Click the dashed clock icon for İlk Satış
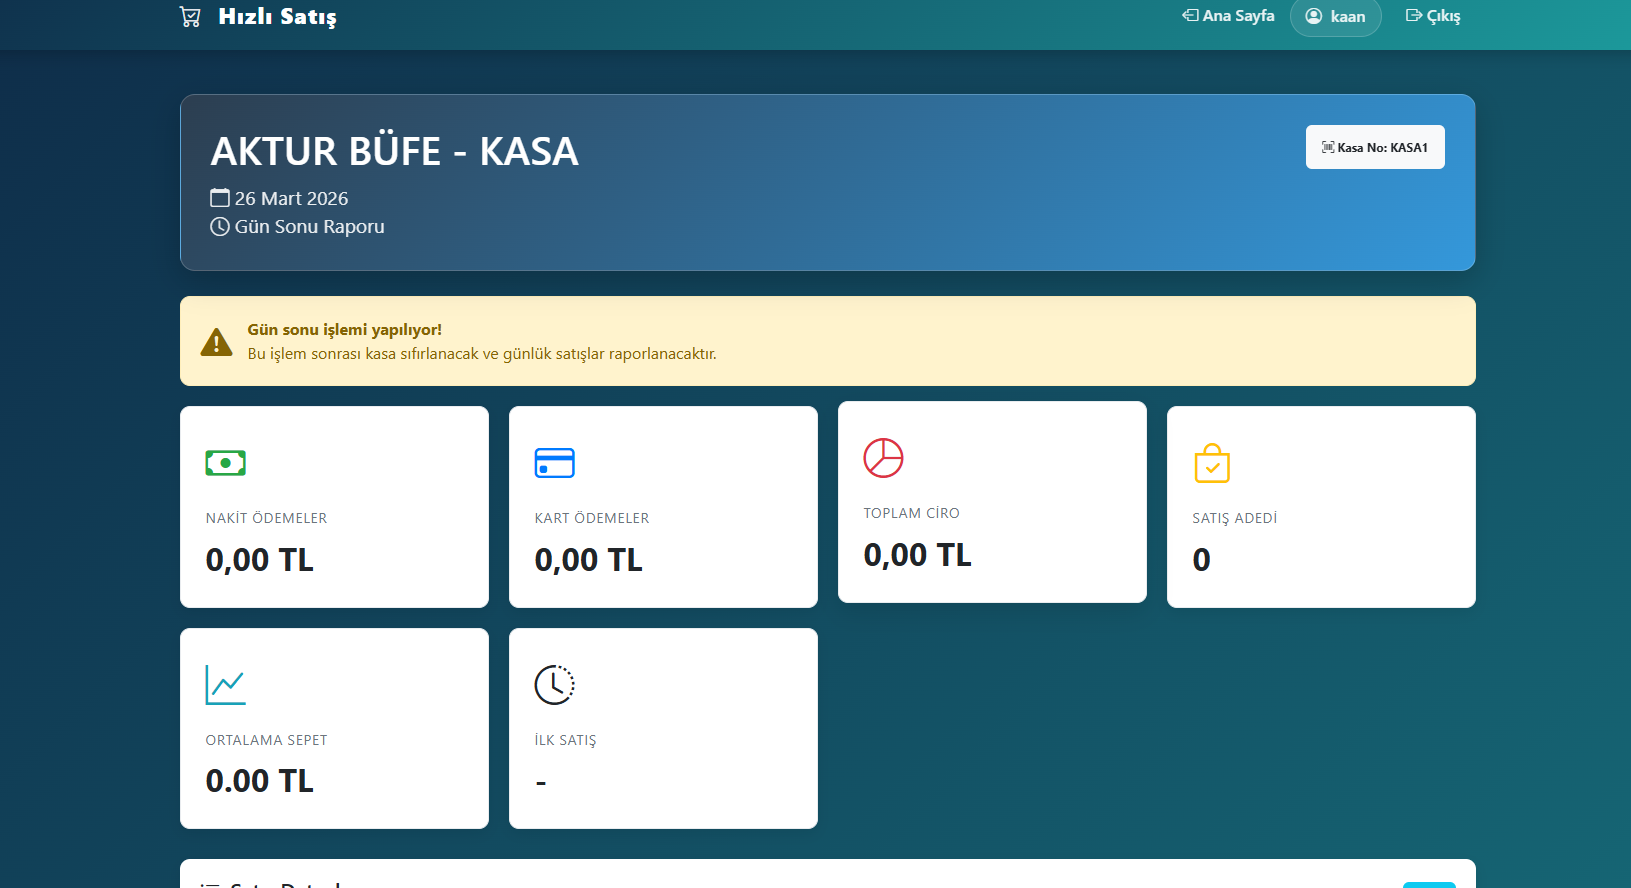Image resolution: width=1631 pixels, height=888 pixels. pyautogui.click(x=554, y=685)
